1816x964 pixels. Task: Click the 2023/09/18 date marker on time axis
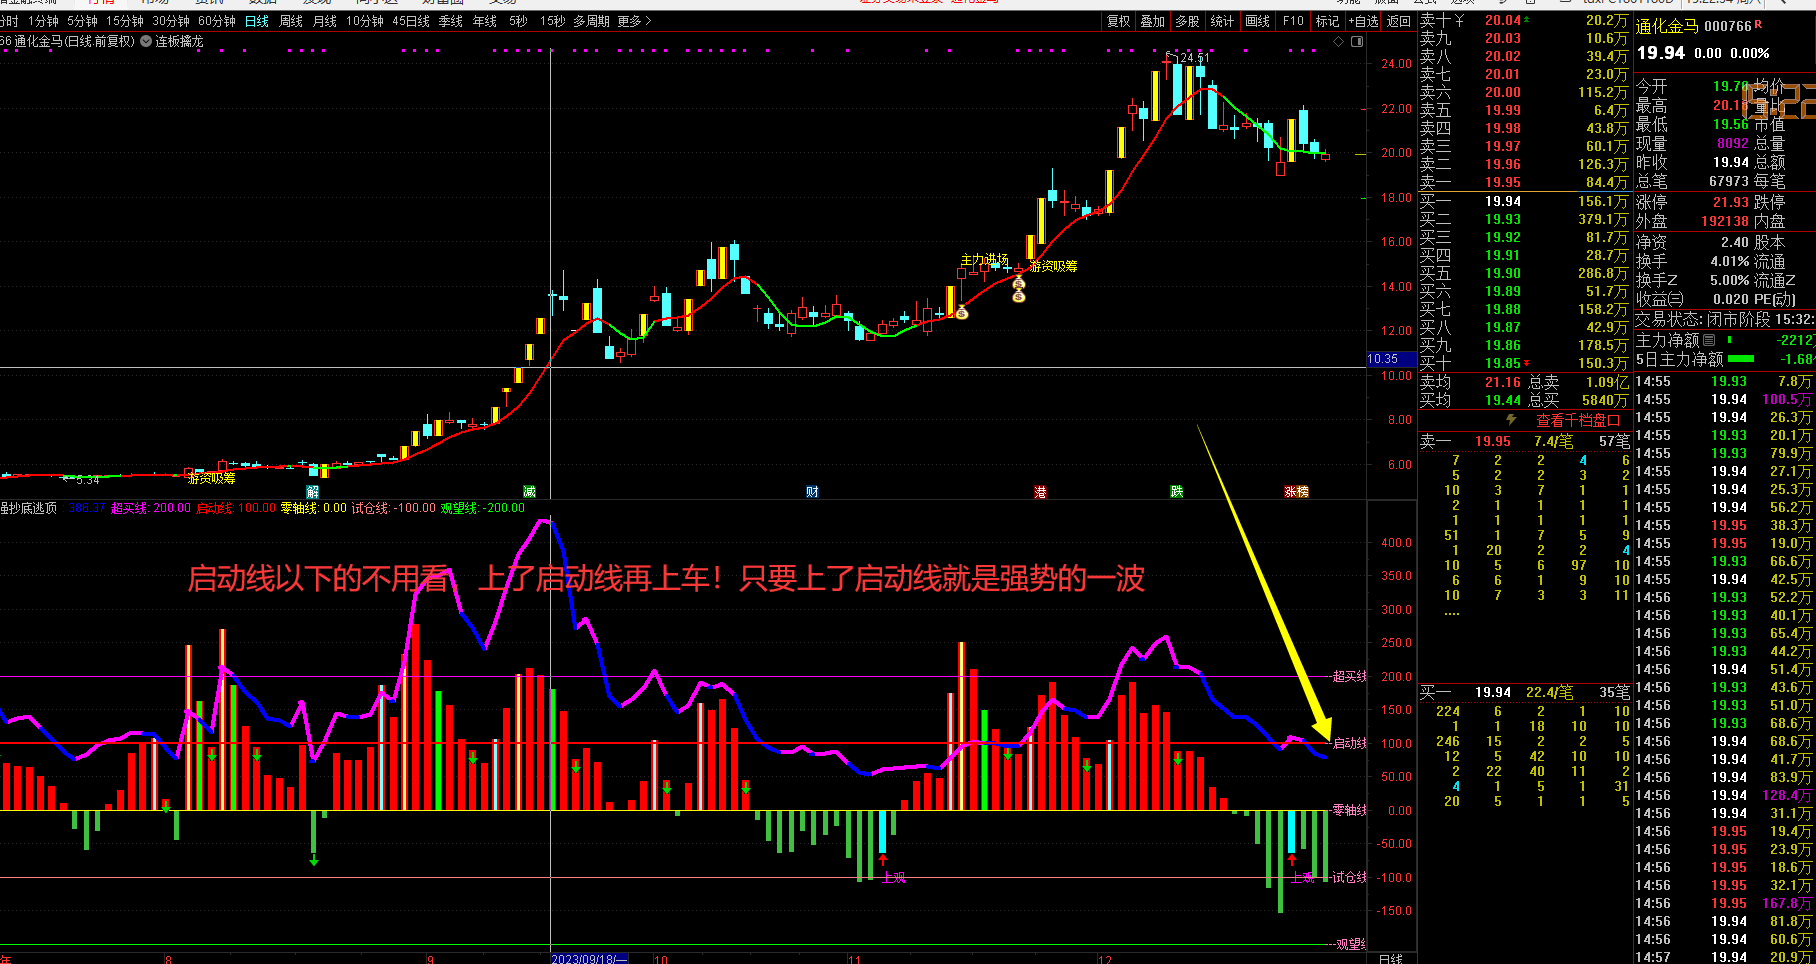click(x=590, y=959)
